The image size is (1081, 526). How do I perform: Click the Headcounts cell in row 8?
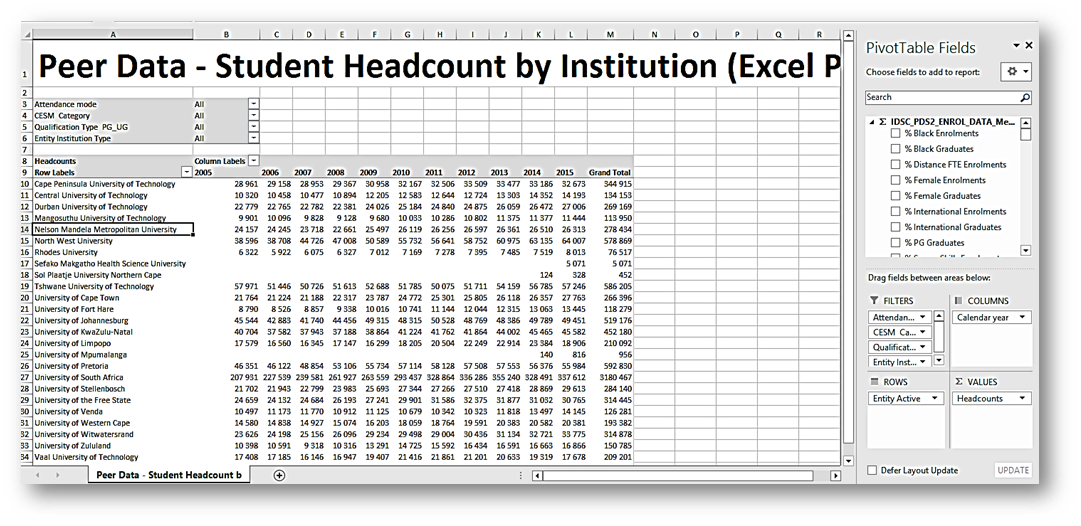tap(113, 161)
